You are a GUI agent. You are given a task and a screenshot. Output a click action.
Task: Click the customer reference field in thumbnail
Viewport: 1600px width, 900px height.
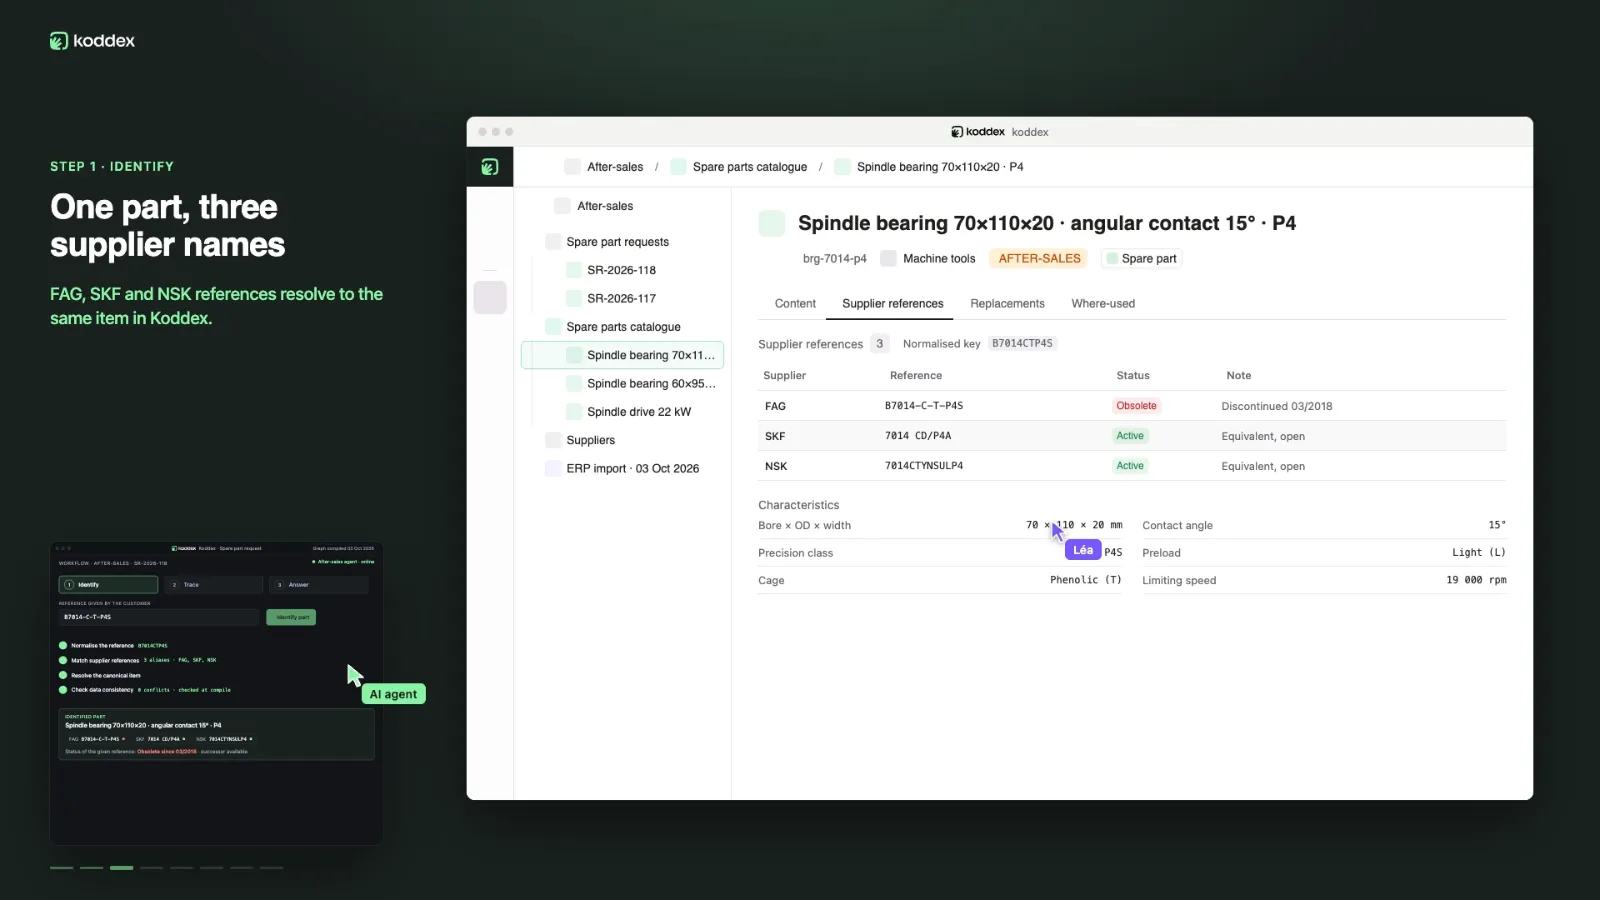[x=159, y=617]
